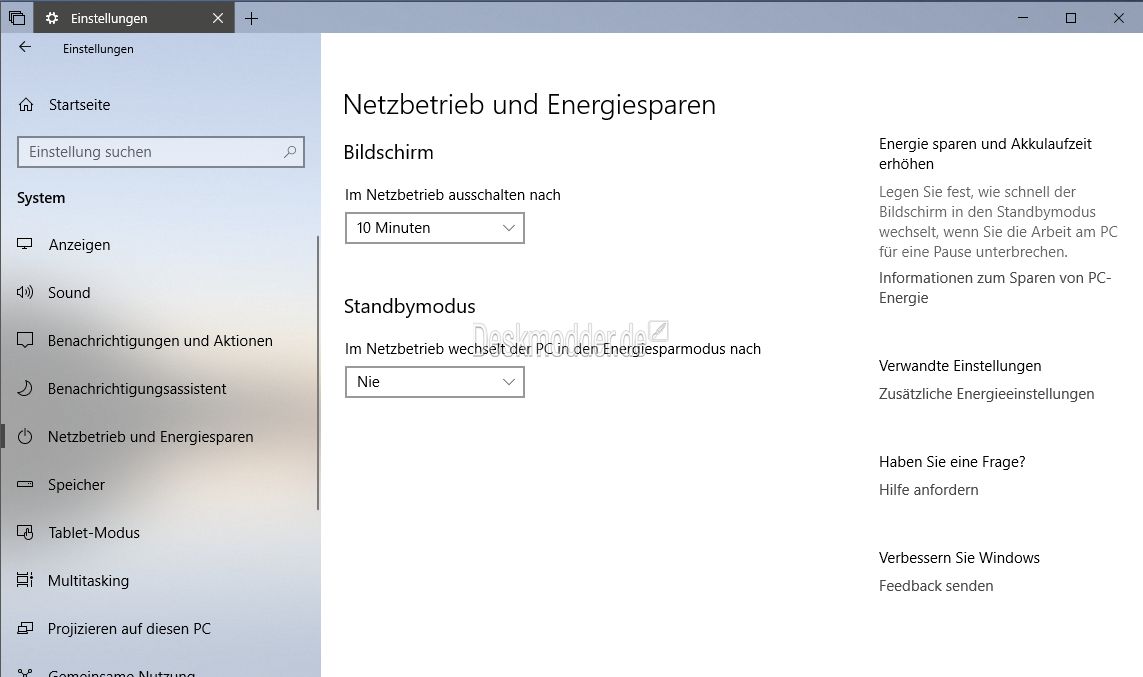Click the Sound speaker icon

[x=25, y=292]
